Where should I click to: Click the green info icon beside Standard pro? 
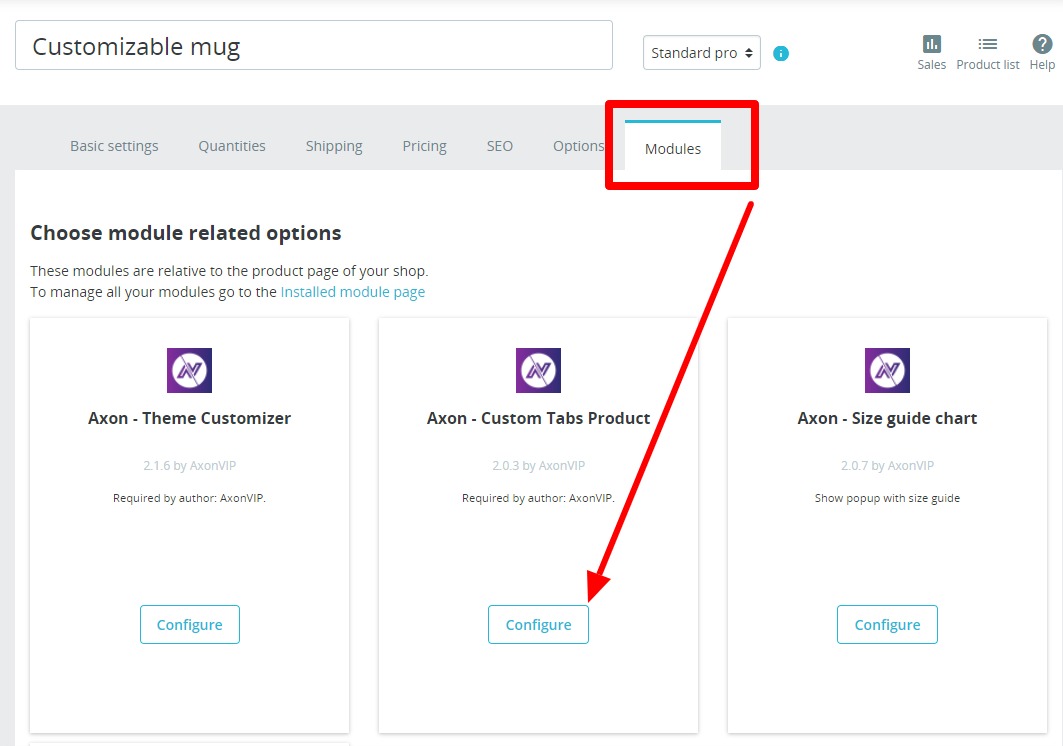click(780, 53)
